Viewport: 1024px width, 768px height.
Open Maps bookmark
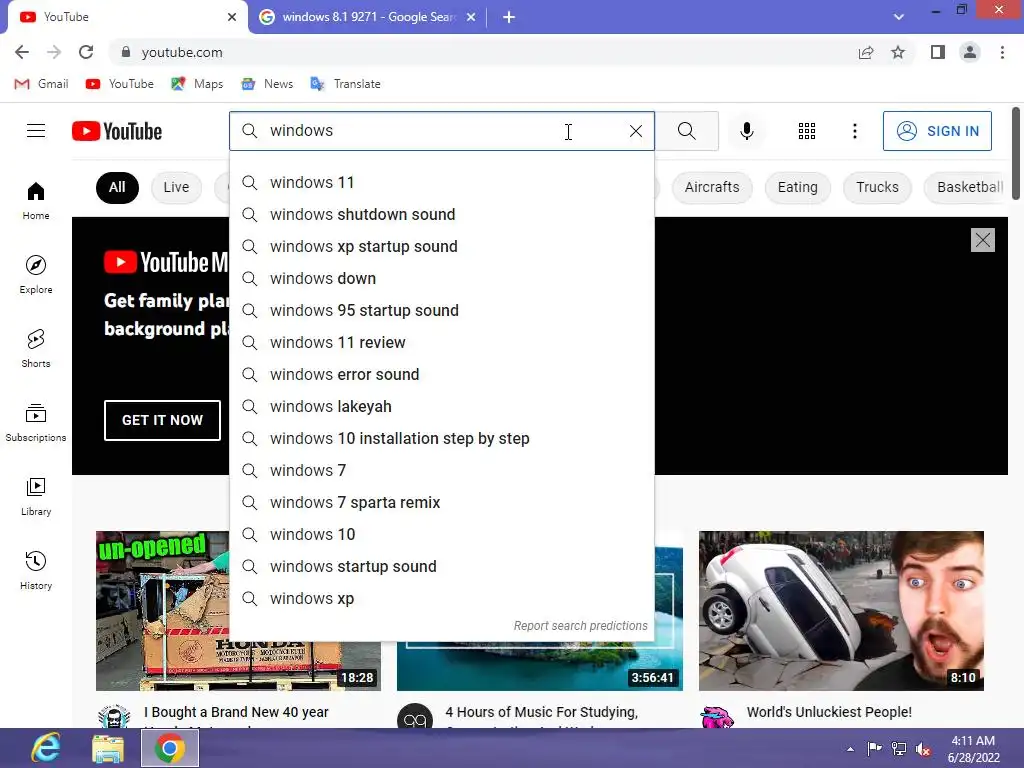tap(197, 84)
